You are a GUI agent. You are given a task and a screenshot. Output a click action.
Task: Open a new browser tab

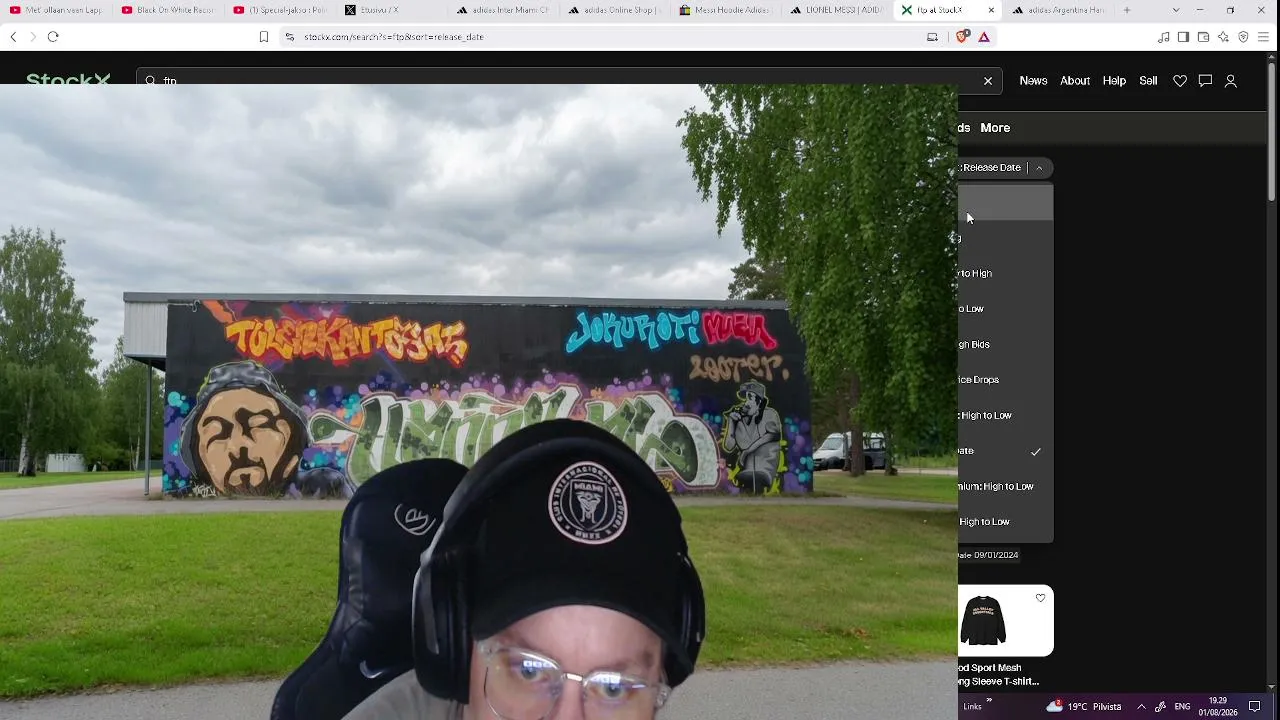(1127, 10)
